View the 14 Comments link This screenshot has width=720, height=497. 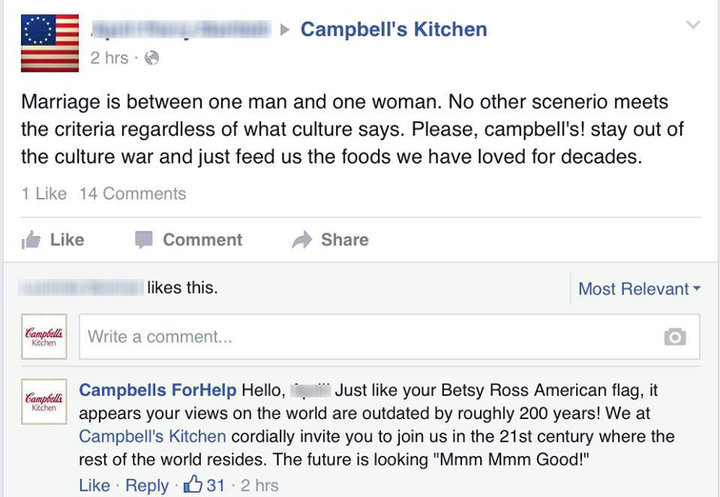pos(132,194)
